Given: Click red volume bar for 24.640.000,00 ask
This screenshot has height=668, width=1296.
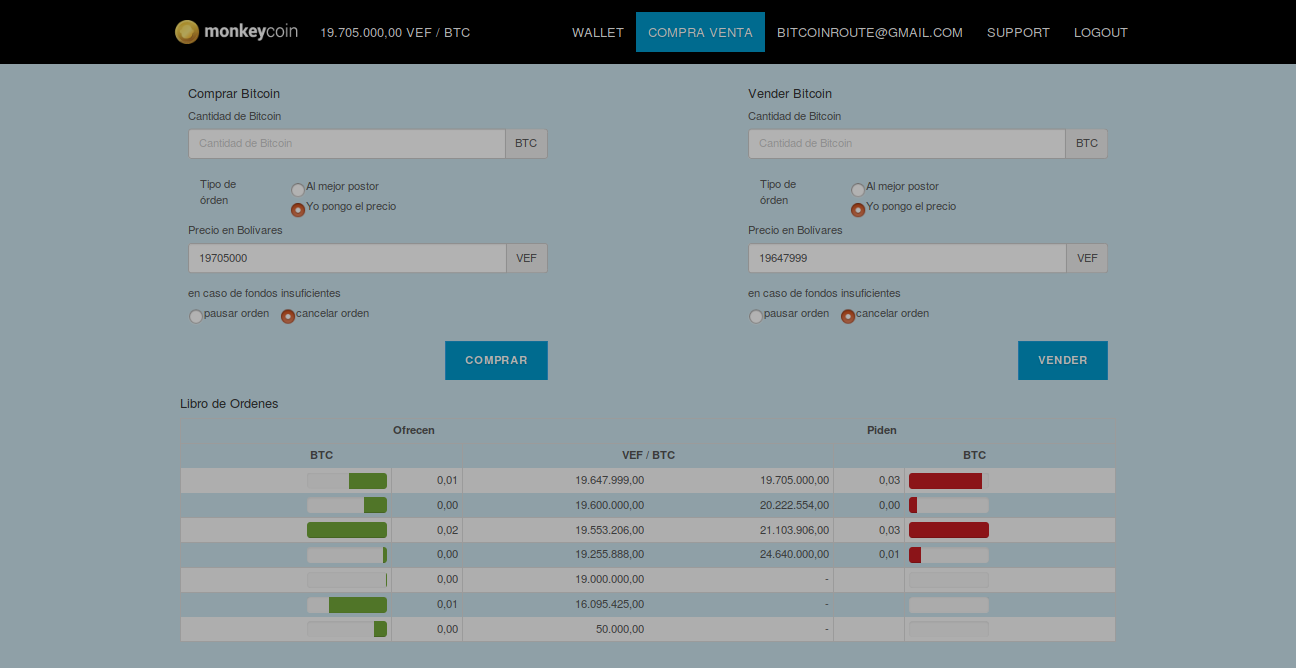Looking at the screenshot, I should pos(915,555).
